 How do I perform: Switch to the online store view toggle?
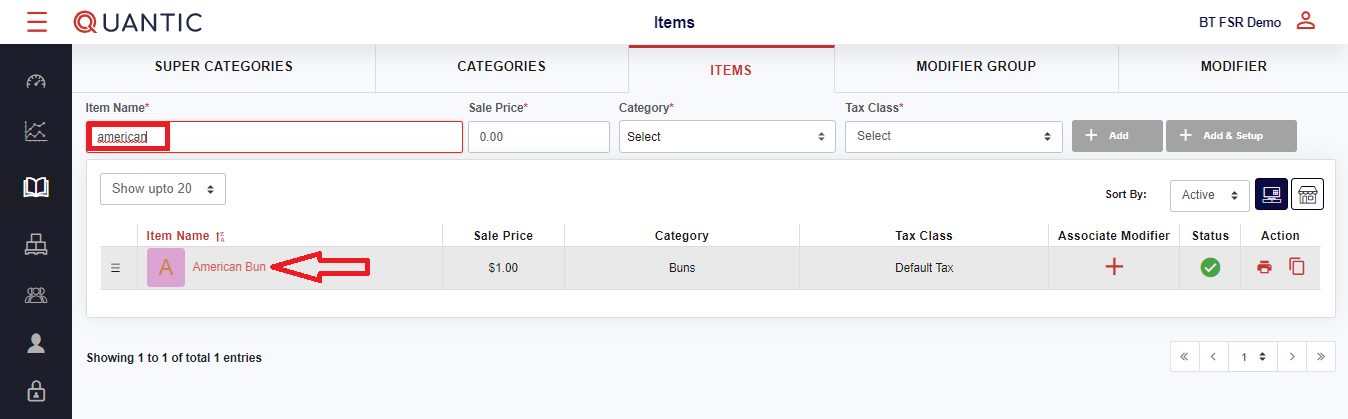tap(1307, 194)
